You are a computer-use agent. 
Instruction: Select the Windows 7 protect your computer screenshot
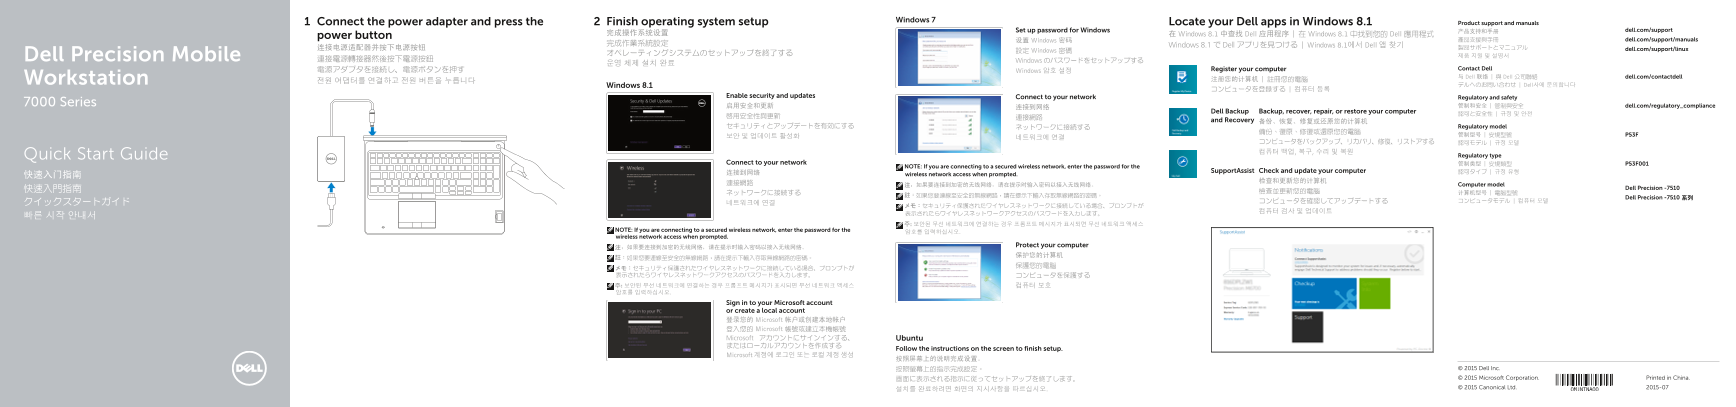coord(949,272)
